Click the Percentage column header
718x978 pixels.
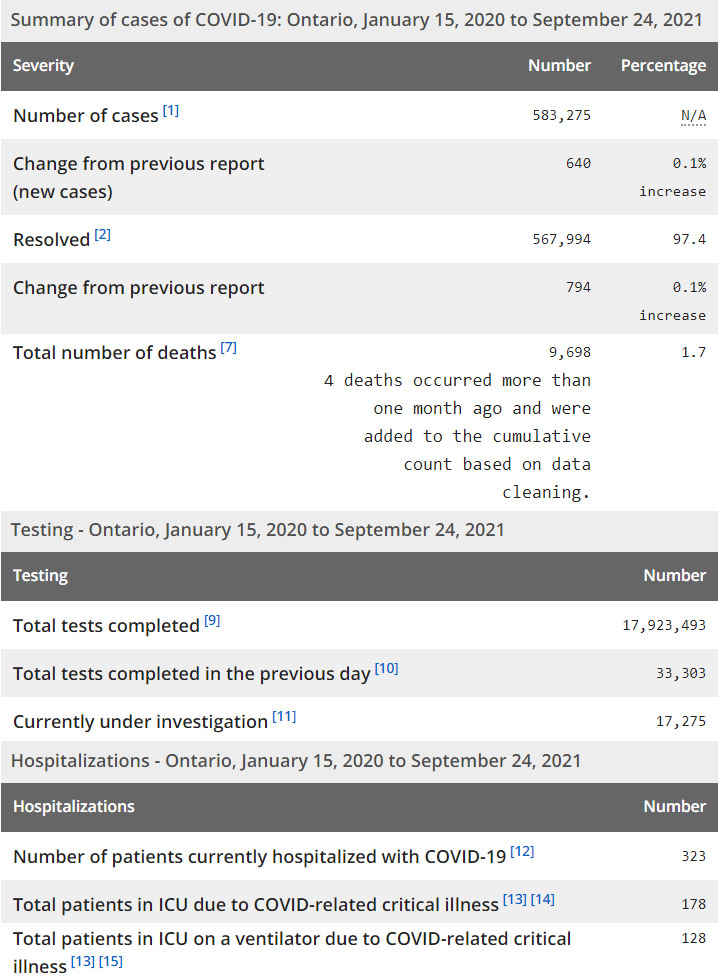663,66
